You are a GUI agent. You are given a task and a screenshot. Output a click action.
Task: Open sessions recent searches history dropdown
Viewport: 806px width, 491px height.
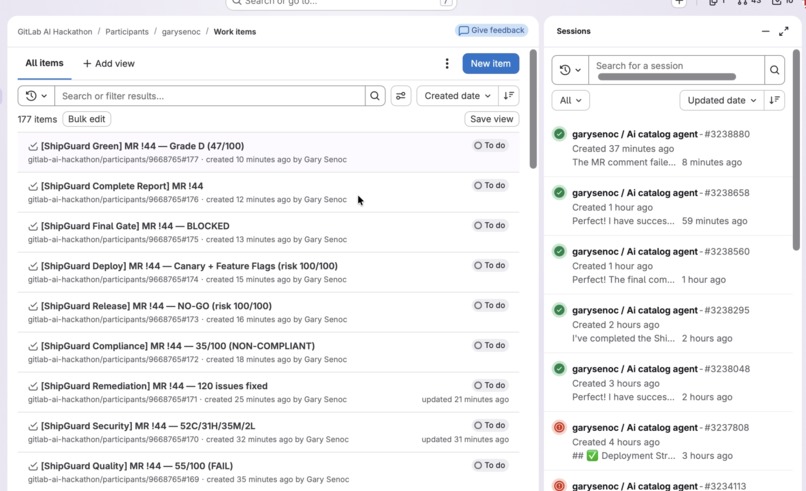coord(570,69)
